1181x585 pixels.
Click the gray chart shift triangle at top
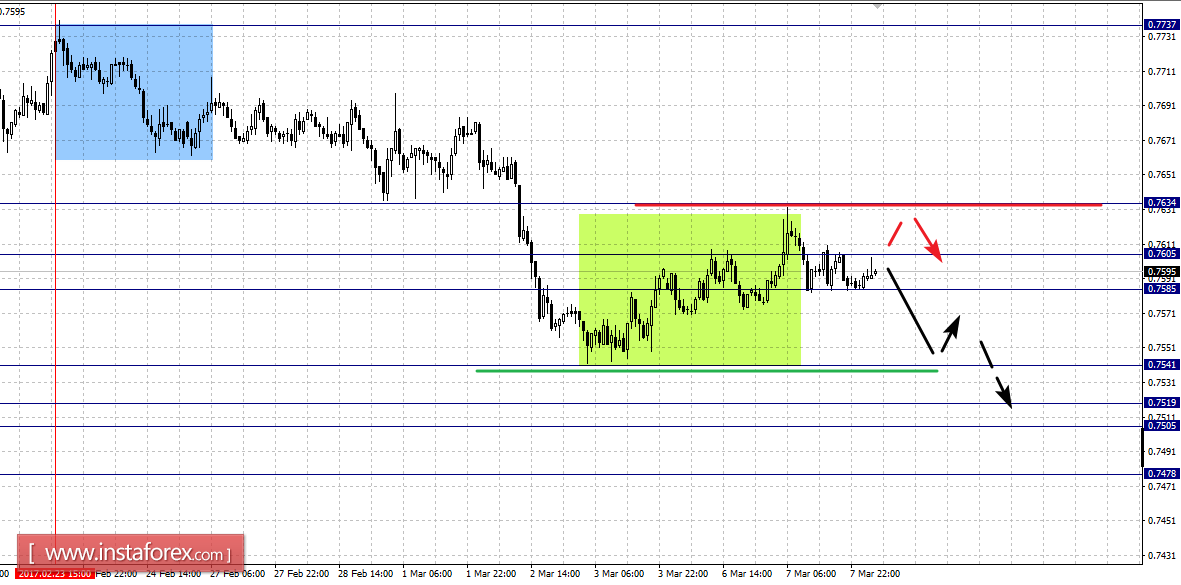(x=878, y=6)
